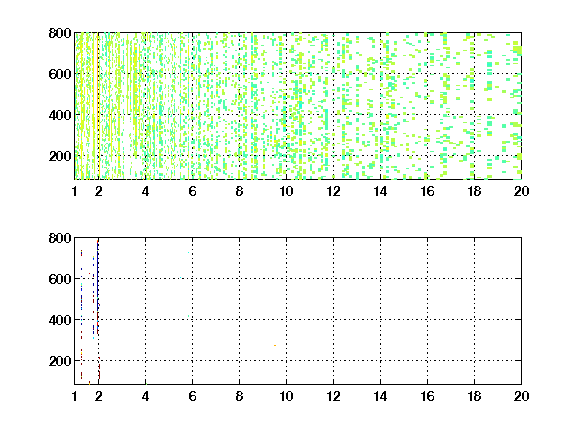576x432 pixels.
Task: Click the 400 y-axis label of bottom plot
Action: click(x=60, y=320)
